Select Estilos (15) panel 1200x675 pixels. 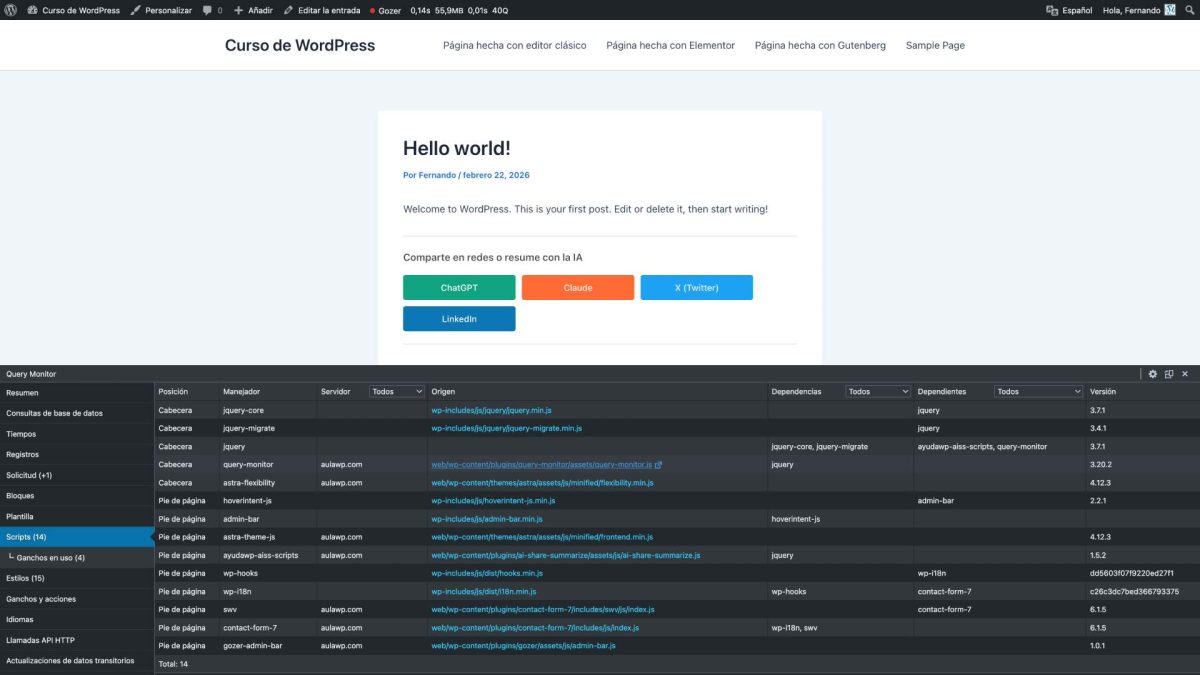coord(77,578)
